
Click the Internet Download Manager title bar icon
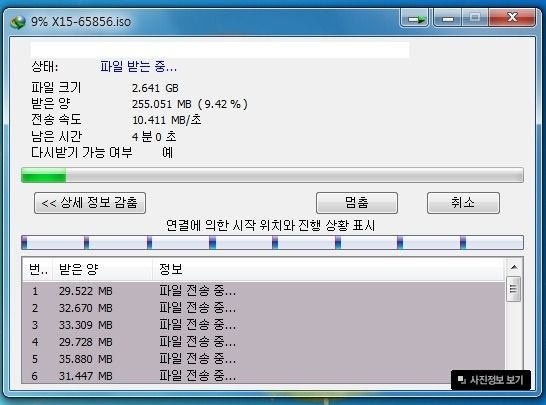coord(18,22)
